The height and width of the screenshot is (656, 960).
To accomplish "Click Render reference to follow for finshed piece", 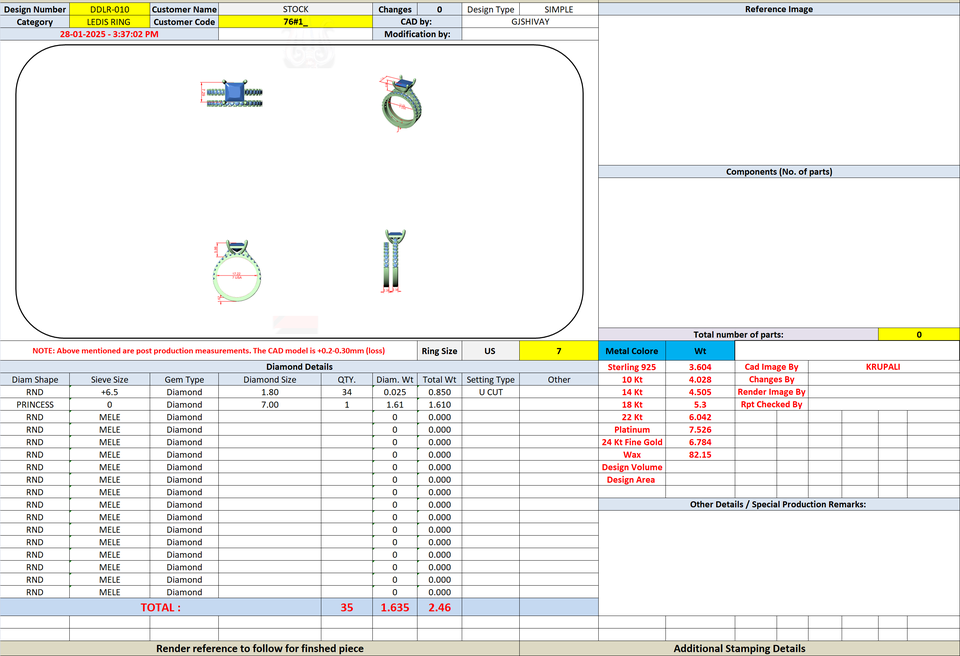I will click(x=260, y=649).
